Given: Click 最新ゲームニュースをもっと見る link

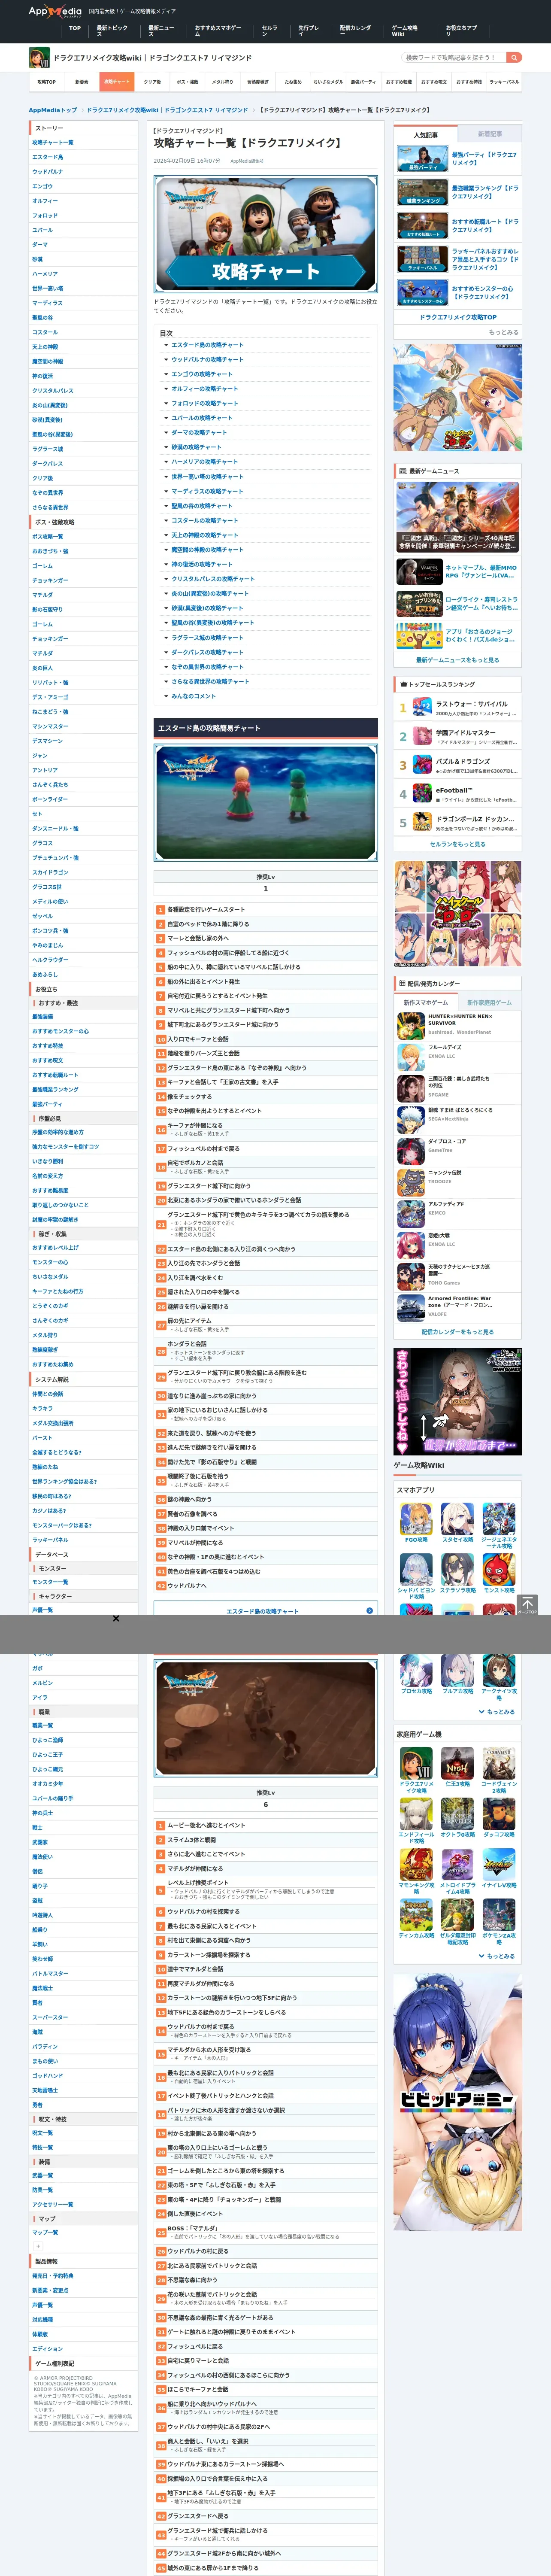Looking at the screenshot, I should tap(458, 660).
